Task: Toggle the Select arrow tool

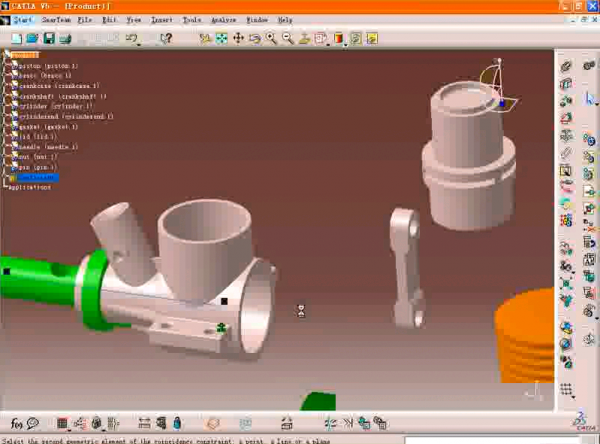Action: pyautogui.click(x=589, y=98)
